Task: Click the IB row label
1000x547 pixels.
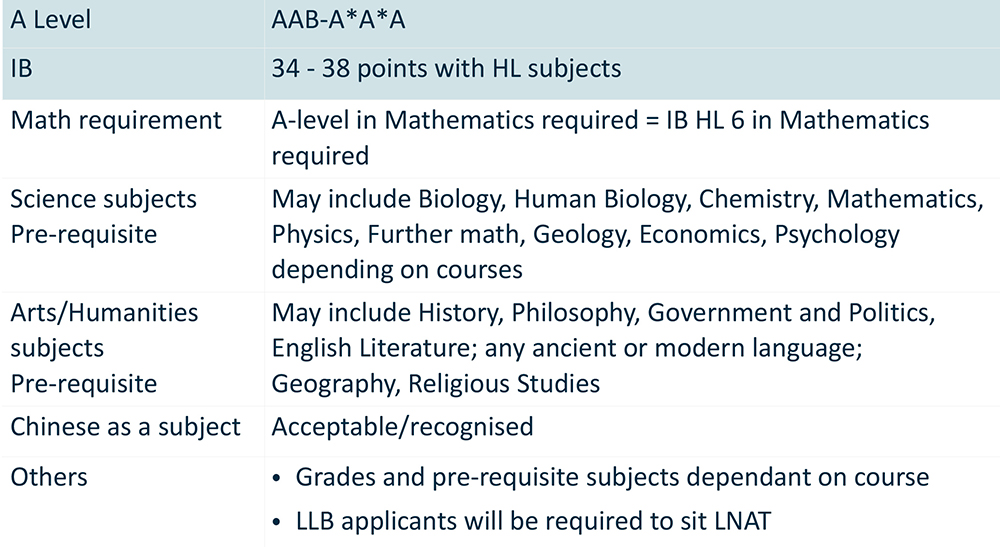Action: (x=21, y=68)
